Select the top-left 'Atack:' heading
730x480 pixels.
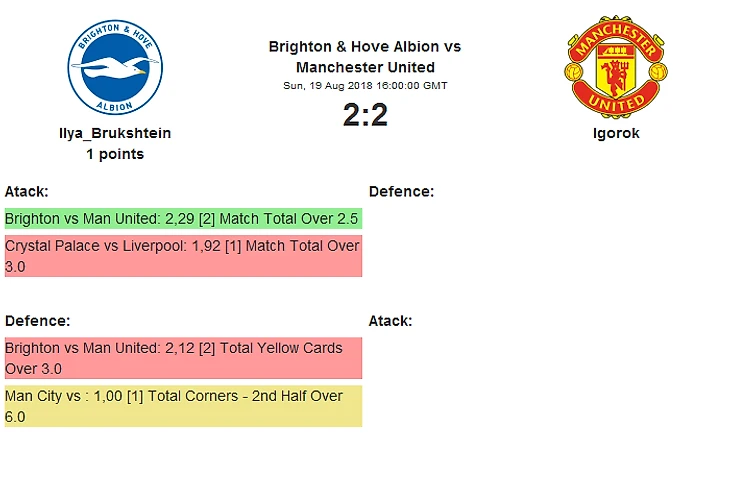(27, 191)
